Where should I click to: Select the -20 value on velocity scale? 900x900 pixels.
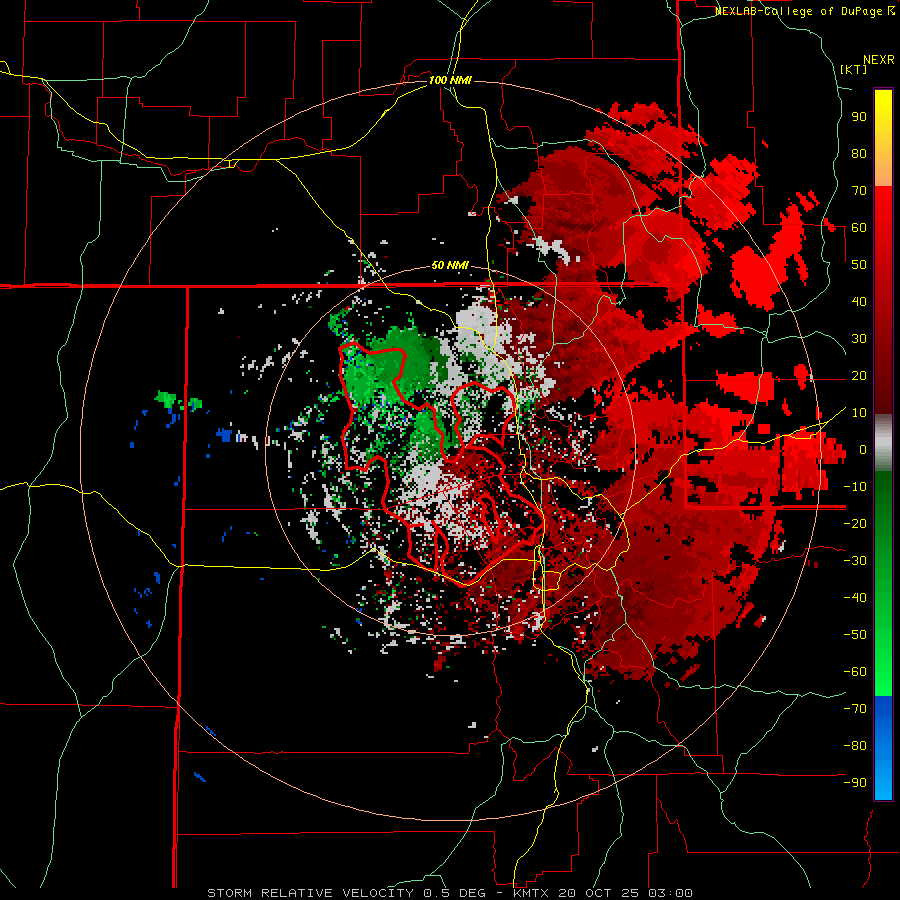pyautogui.click(x=855, y=524)
